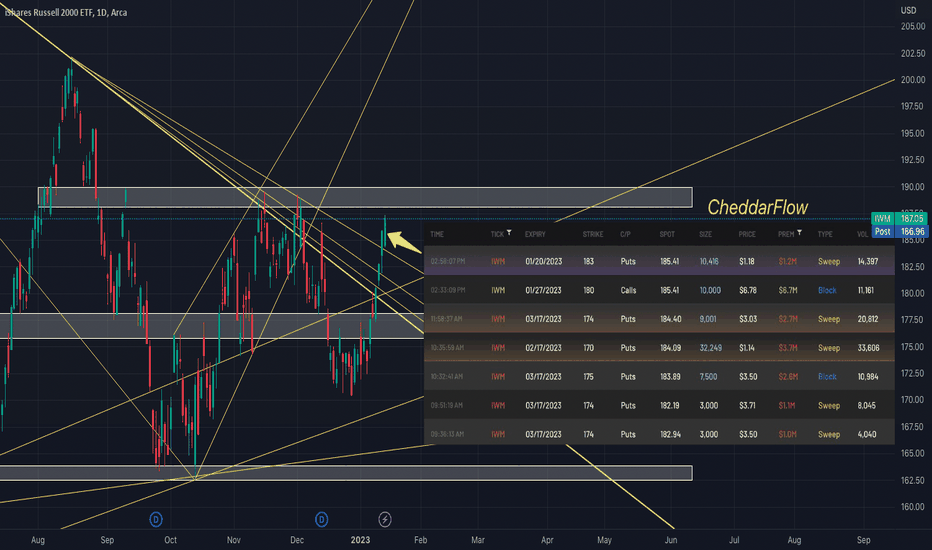Click the 4,040 volume cell
The image size is (932, 550).
pyautogui.click(x=866, y=434)
